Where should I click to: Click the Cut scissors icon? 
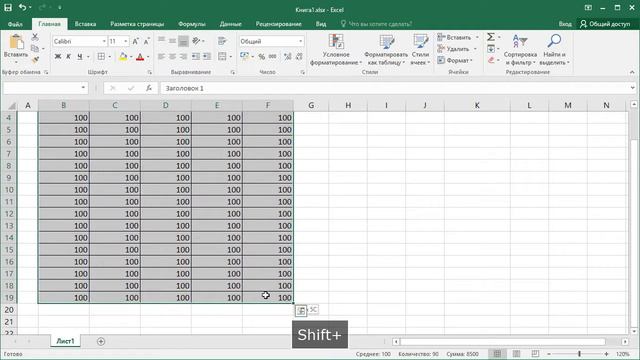[x=35, y=38]
